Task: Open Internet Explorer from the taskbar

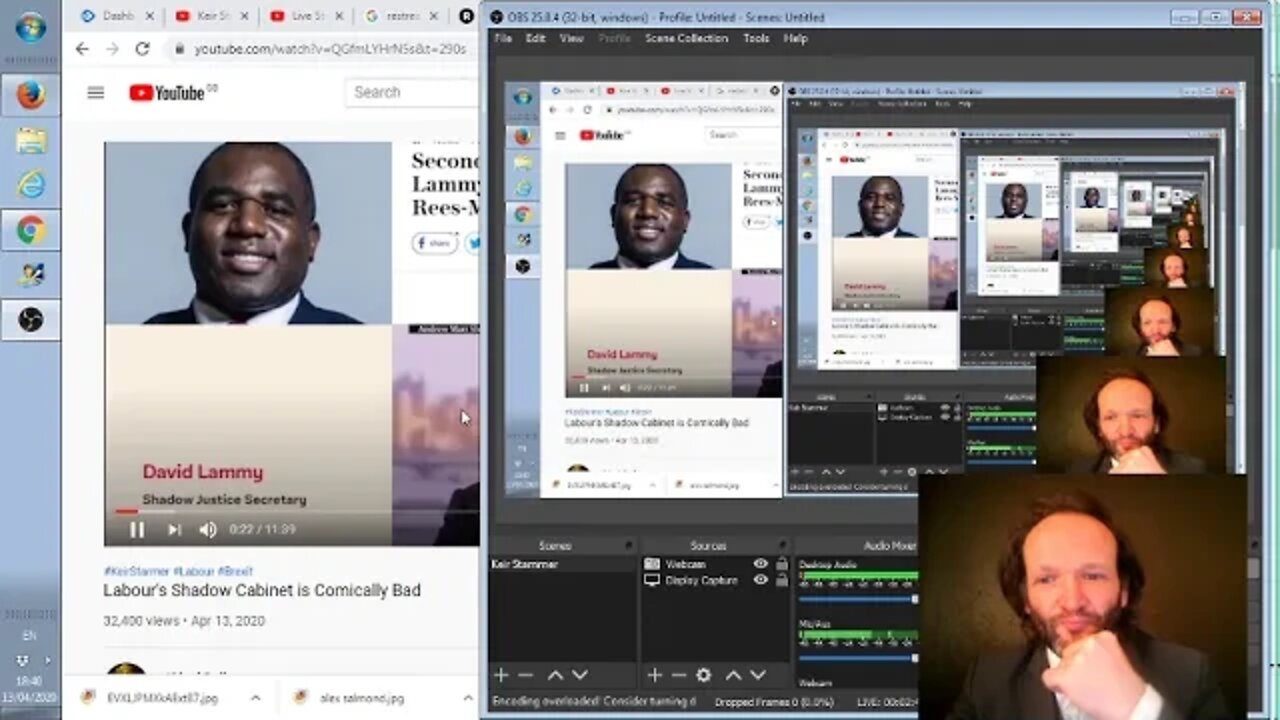Action: (x=30, y=185)
